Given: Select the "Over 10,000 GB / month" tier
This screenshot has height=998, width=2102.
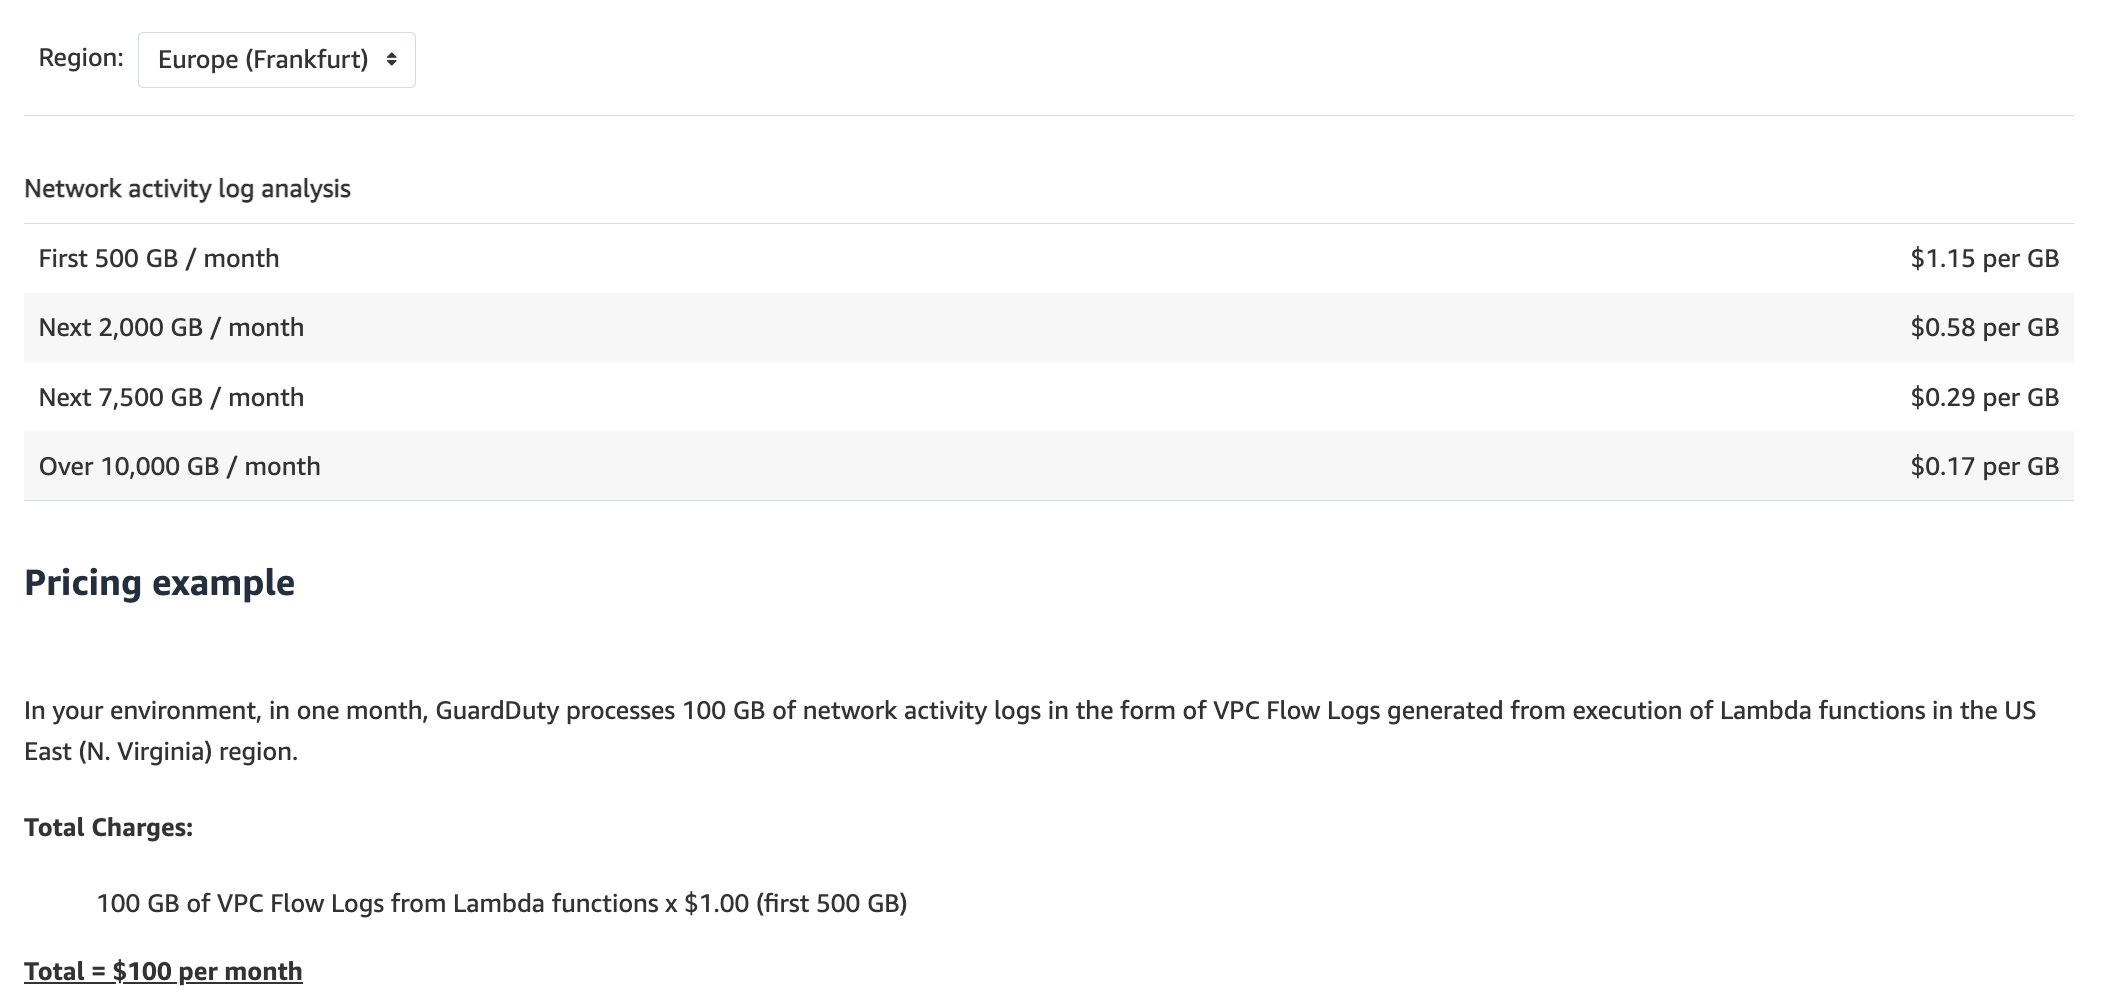Looking at the screenshot, I should (180, 467).
